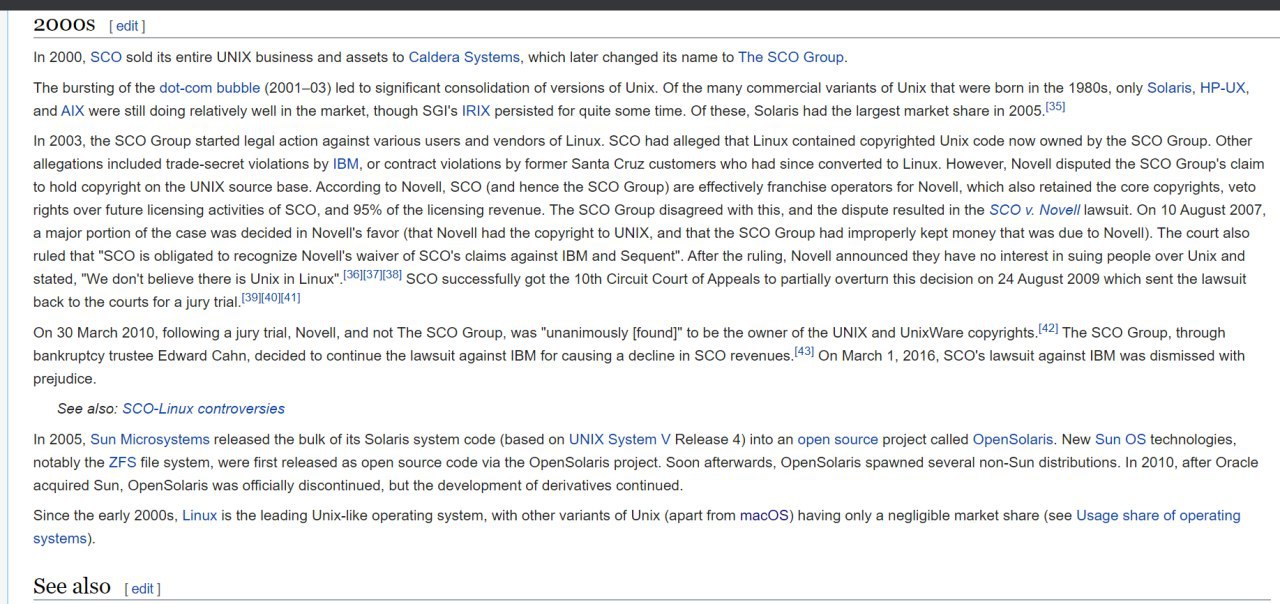The width and height of the screenshot is (1280, 604).
Task: Open the IBM link
Action: pos(346,163)
